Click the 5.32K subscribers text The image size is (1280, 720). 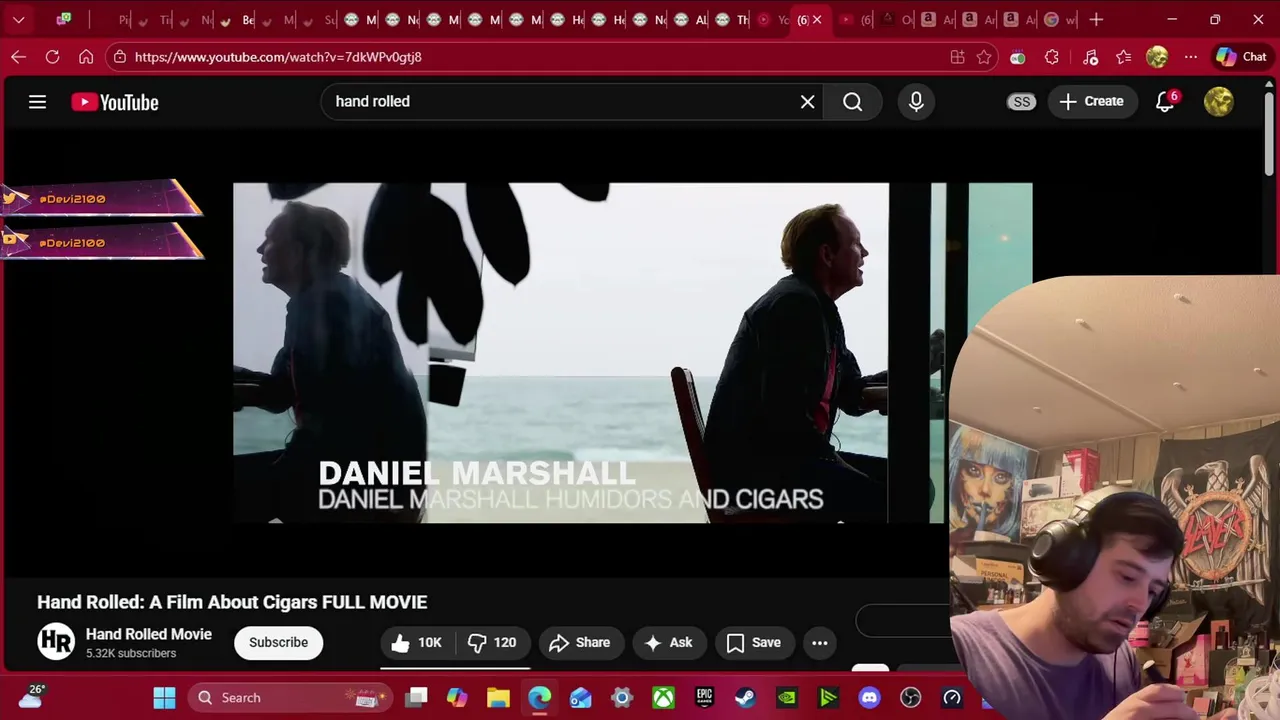point(131,653)
